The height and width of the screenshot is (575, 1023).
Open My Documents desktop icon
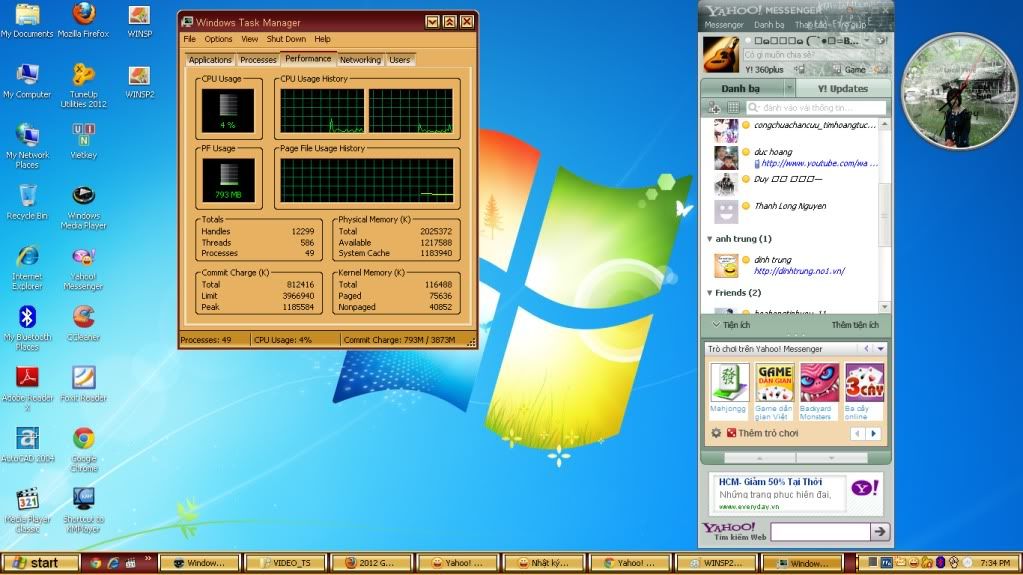click(x=27, y=21)
